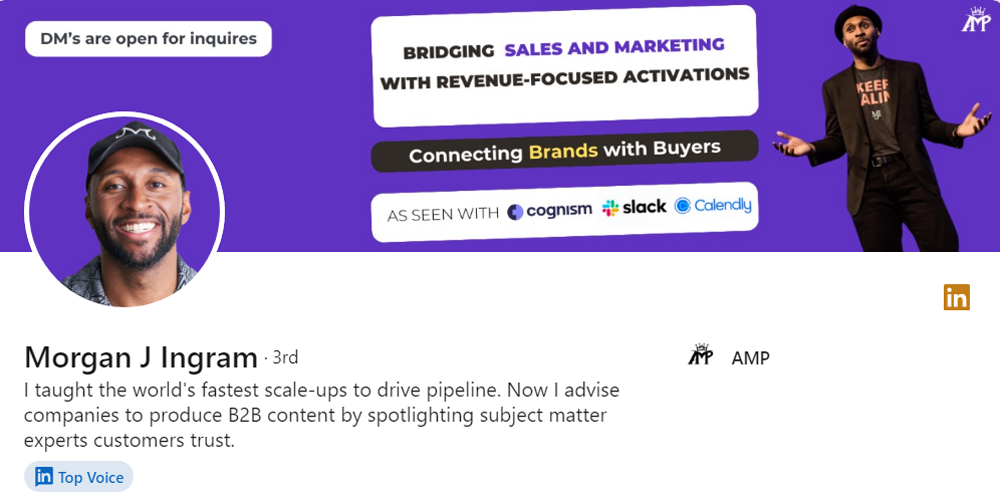
Task: Click the 3rd degree connection label
Action: [x=284, y=358]
